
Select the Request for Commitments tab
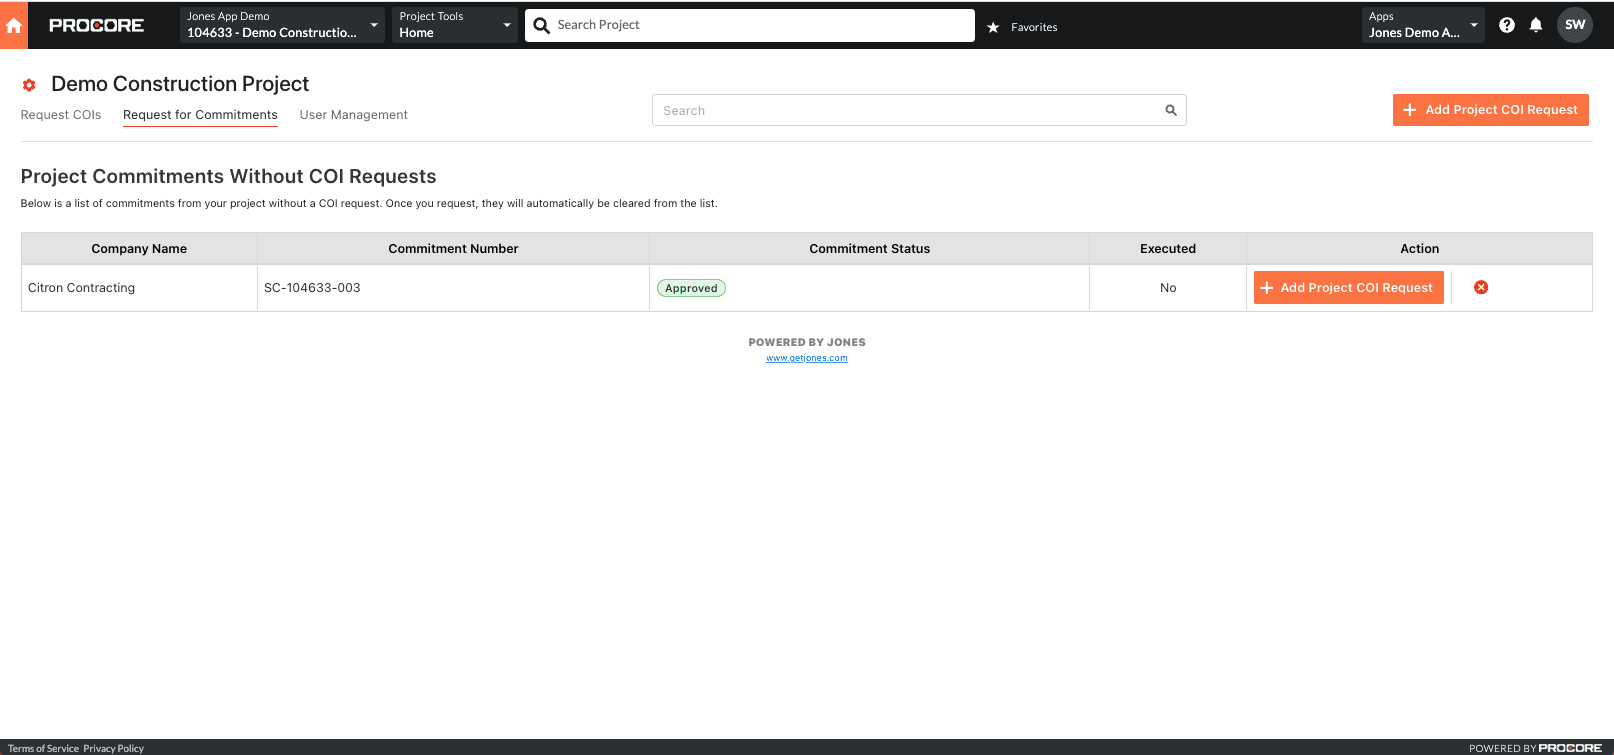(x=200, y=115)
